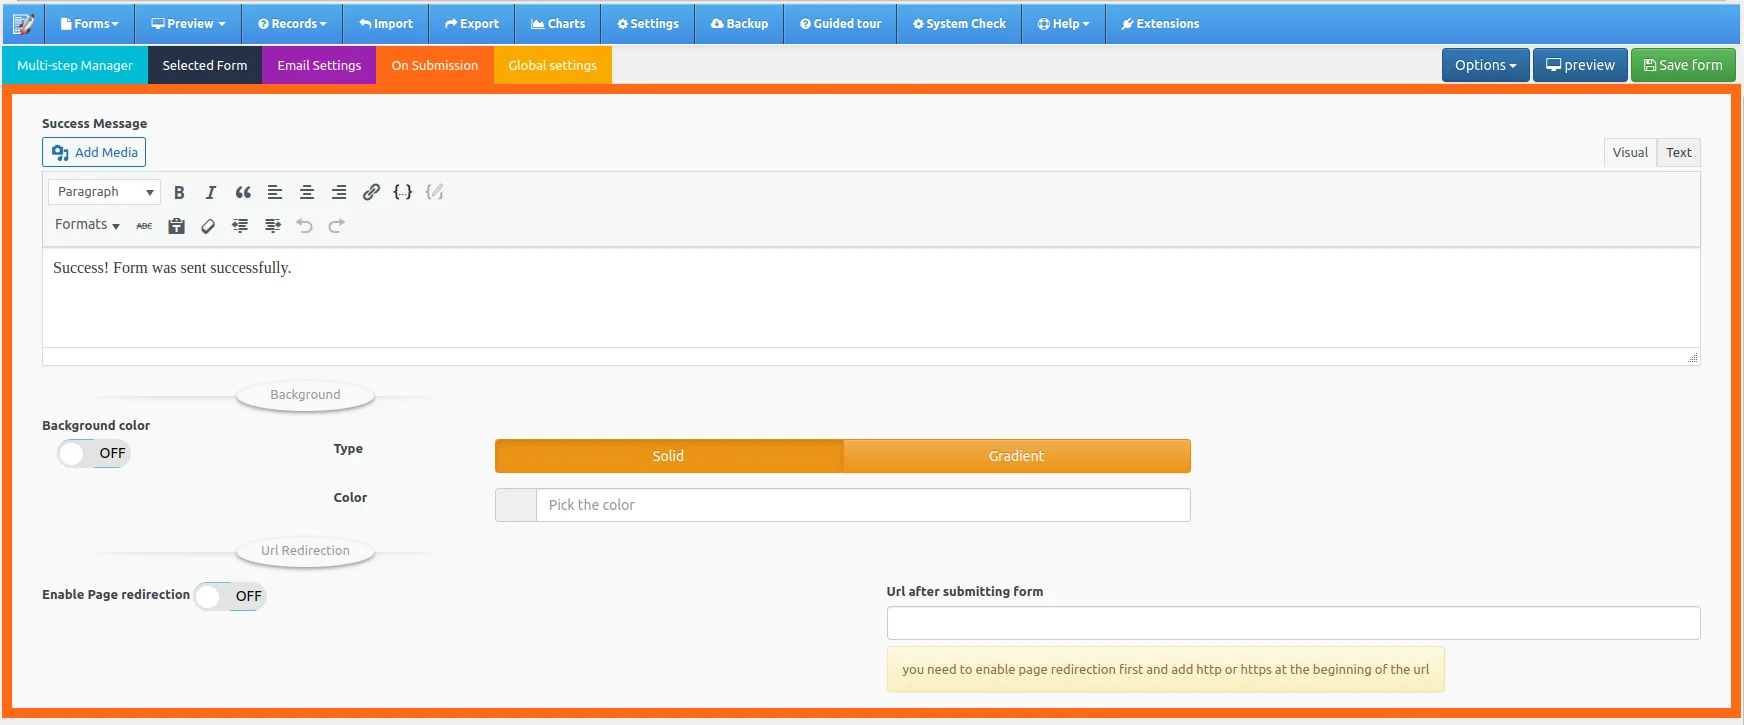Click inside the success message text area
The image size is (1744, 725).
click(871, 298)
